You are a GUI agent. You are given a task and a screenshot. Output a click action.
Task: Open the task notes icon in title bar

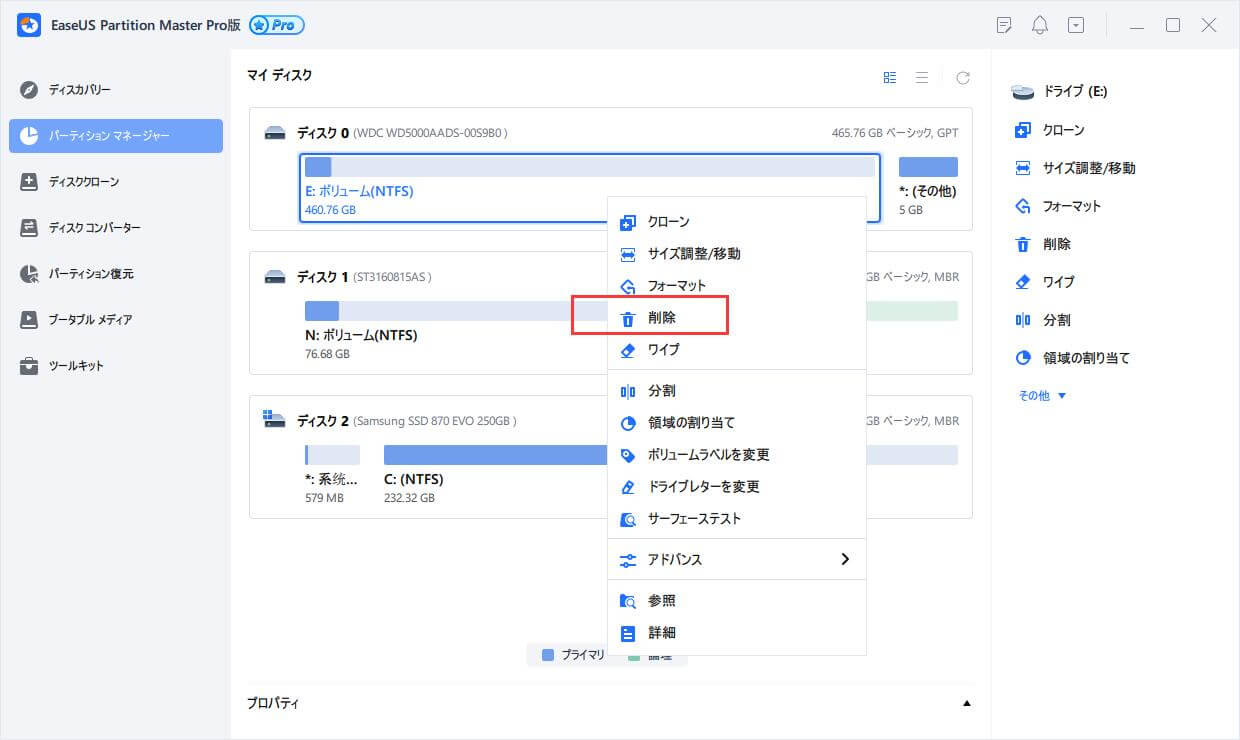point(1004,25)
